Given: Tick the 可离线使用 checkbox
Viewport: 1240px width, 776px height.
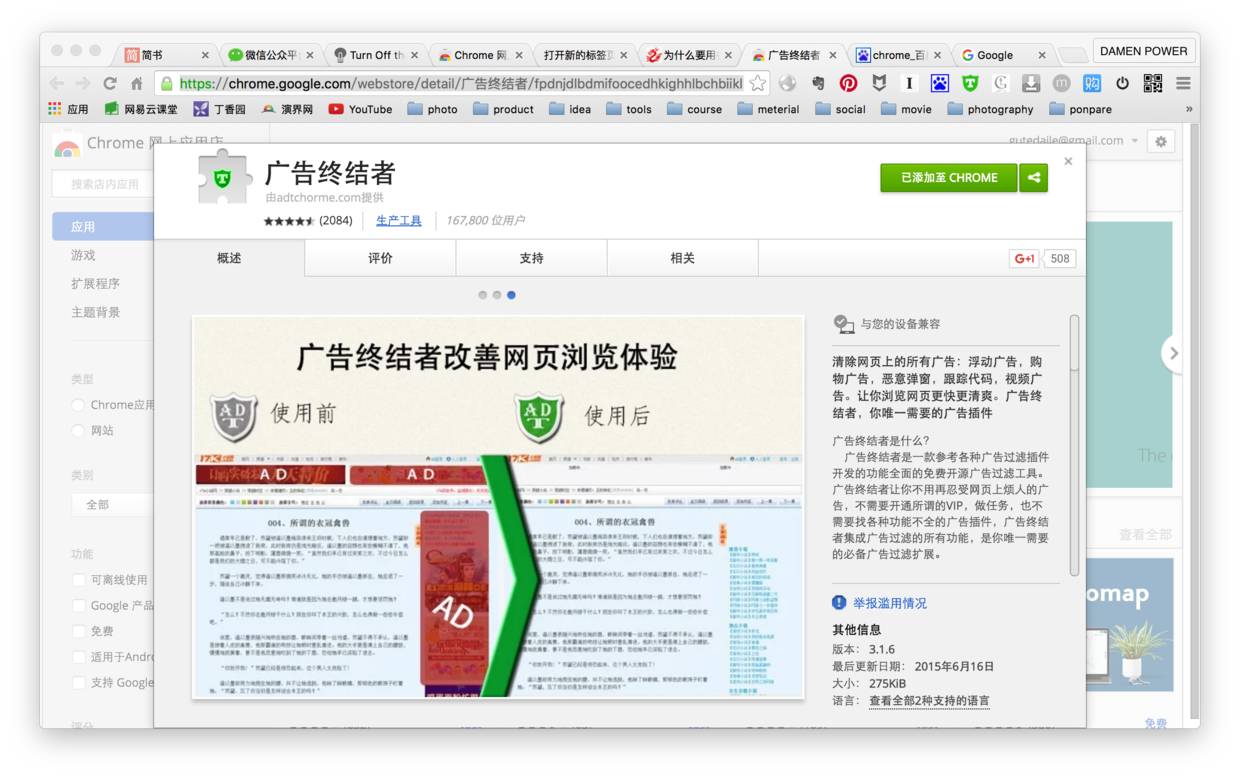Looking at the screenshot, I should (x=78, y=580).
